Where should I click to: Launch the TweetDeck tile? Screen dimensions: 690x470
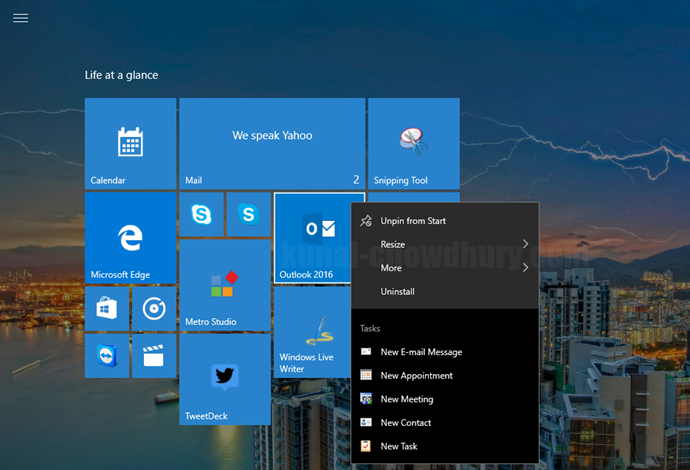pos(225,379)
